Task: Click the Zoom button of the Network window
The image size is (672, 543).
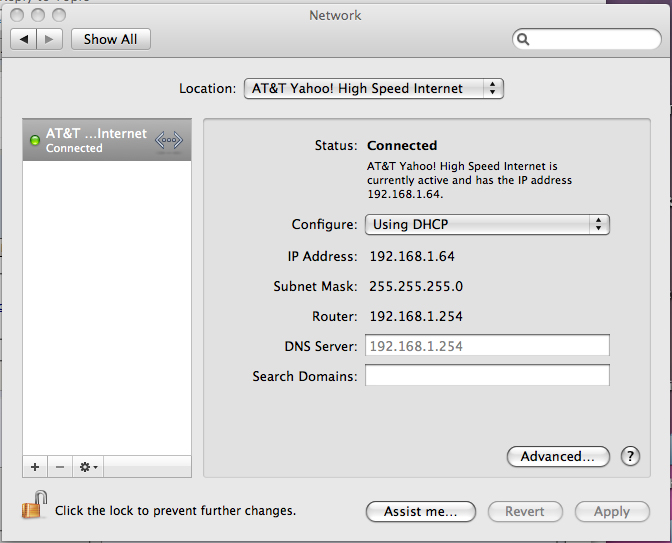Action: (59, 15)
